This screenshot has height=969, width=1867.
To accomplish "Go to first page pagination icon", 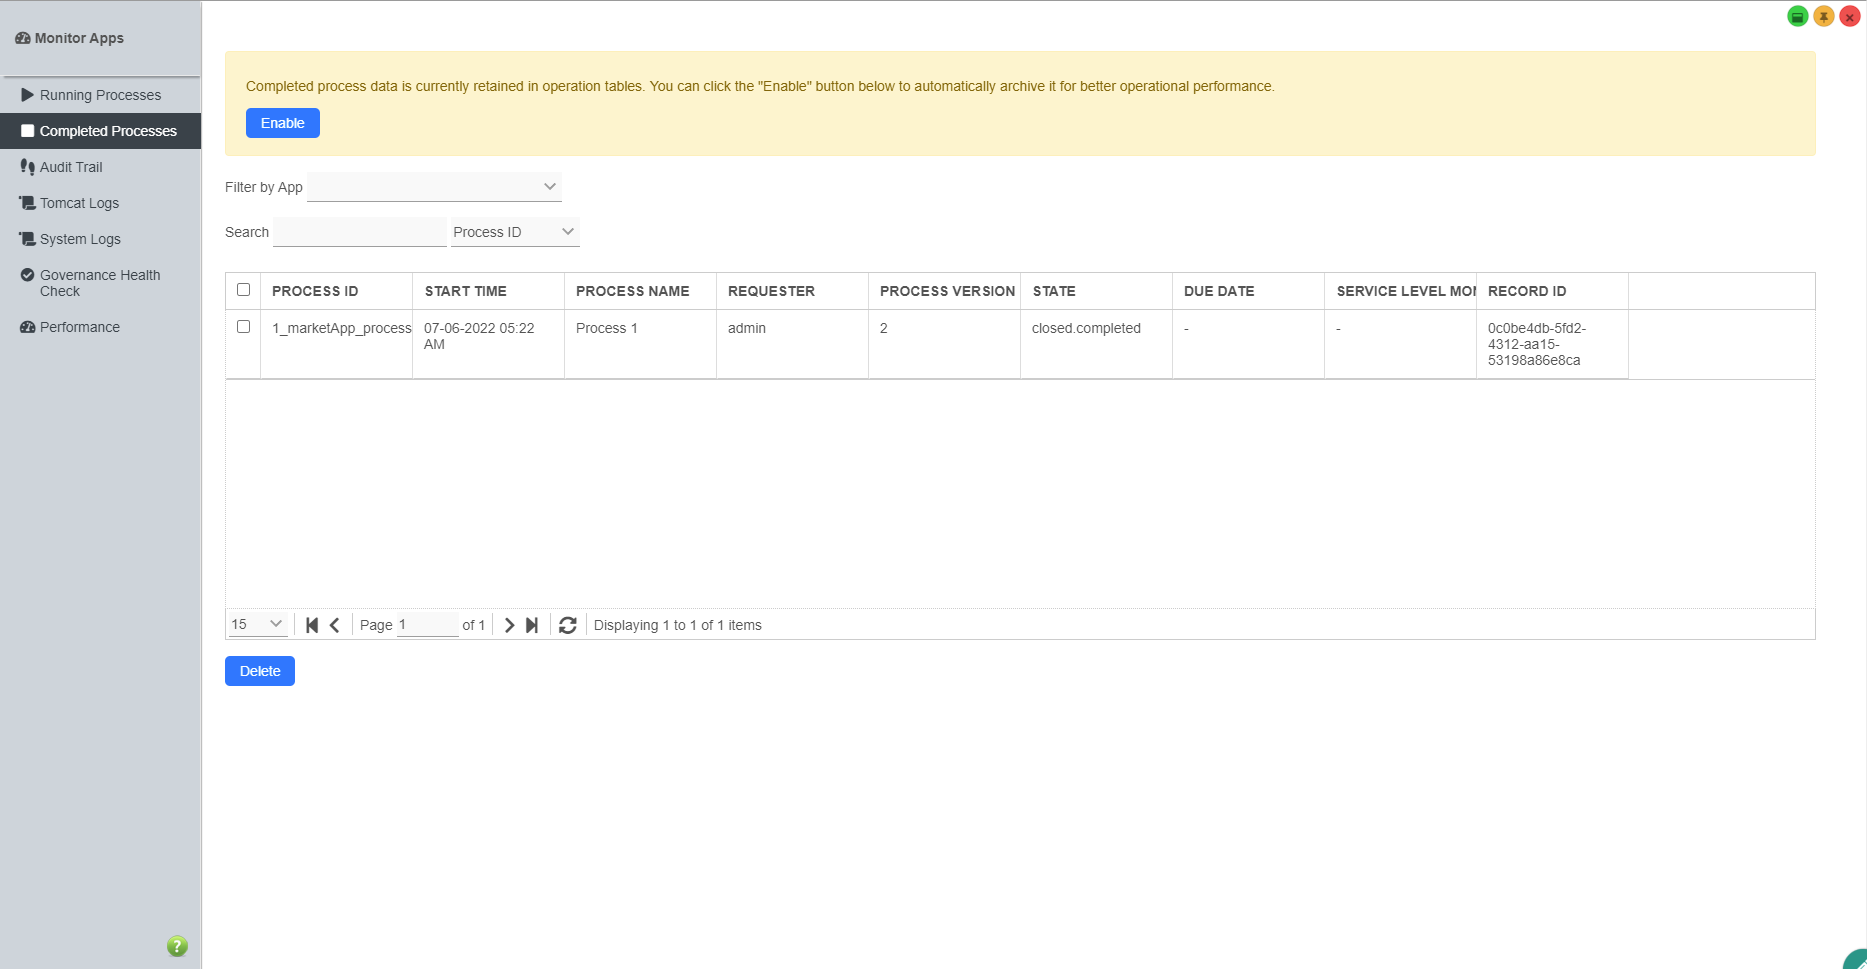I will 312,625.
